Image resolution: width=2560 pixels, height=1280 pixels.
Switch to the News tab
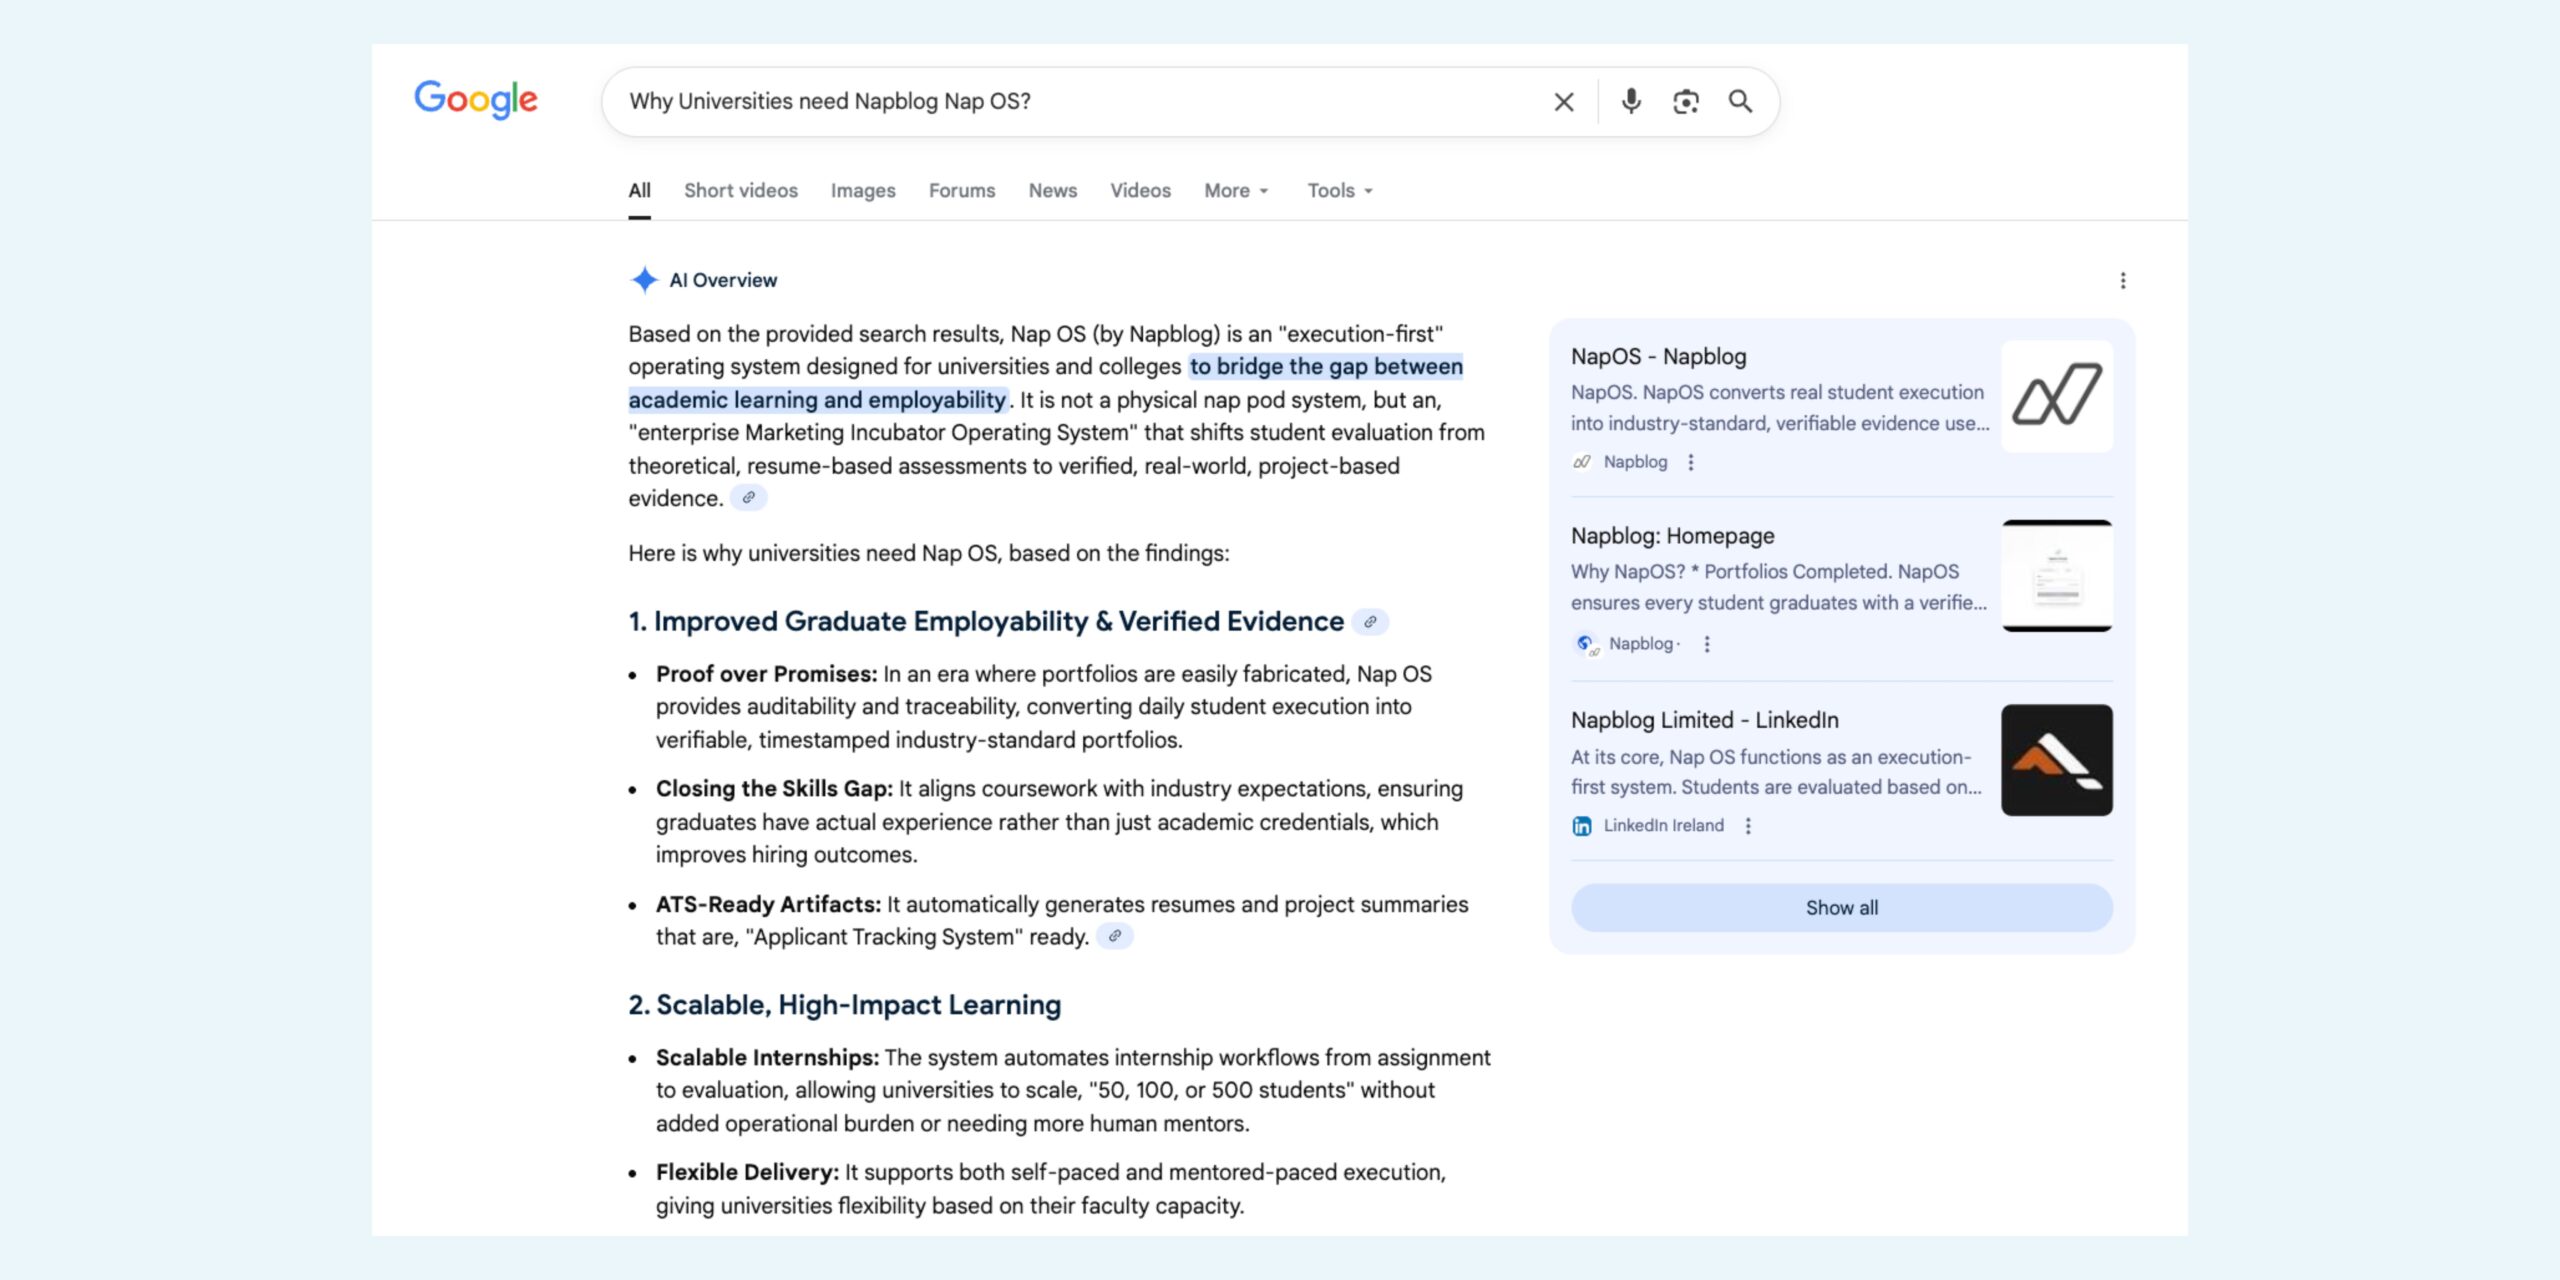[1052, 190]
